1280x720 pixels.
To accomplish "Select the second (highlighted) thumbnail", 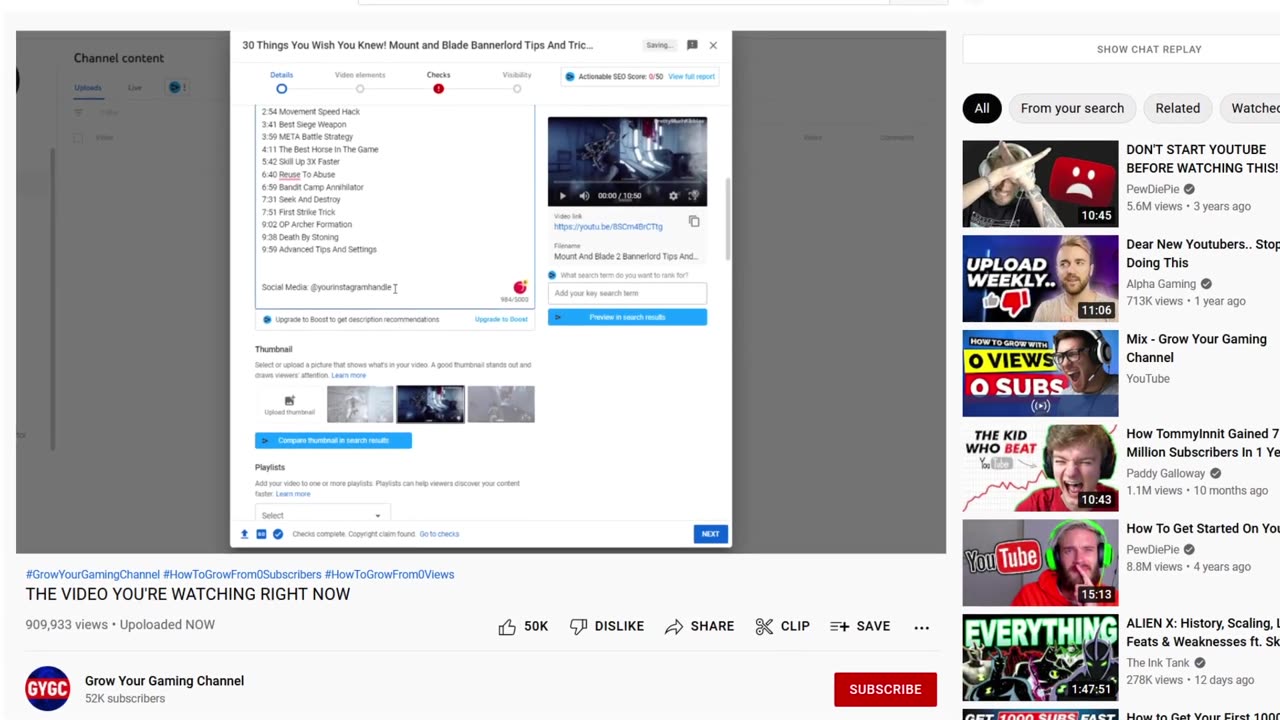I will (430, 404).
